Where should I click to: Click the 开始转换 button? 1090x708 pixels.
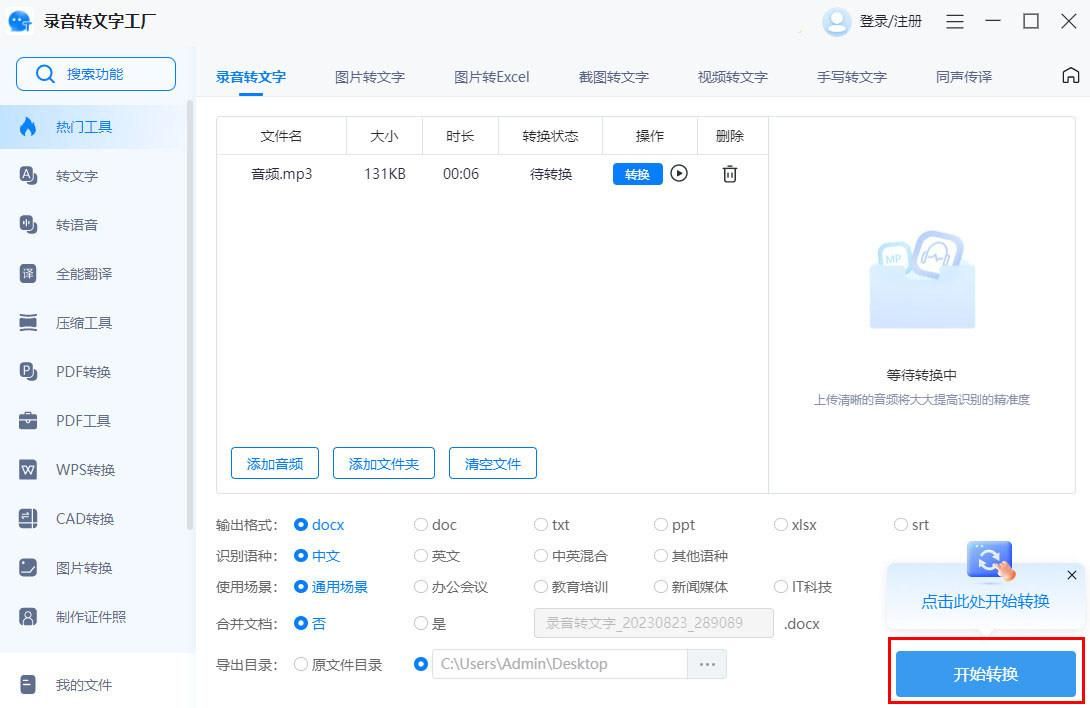click(x=985, y=673)
